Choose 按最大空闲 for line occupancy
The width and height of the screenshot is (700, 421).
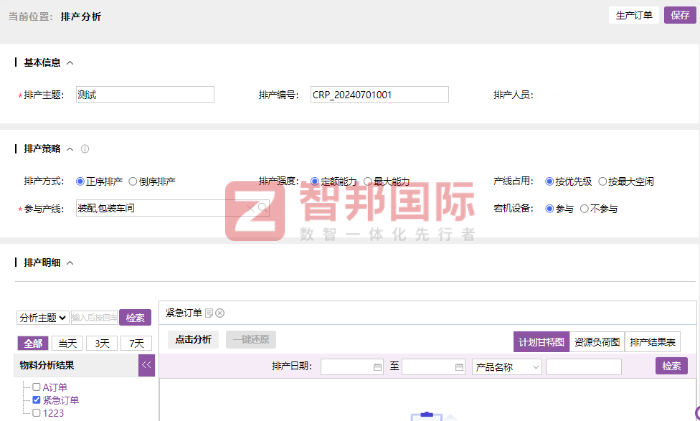pos(602,182)
